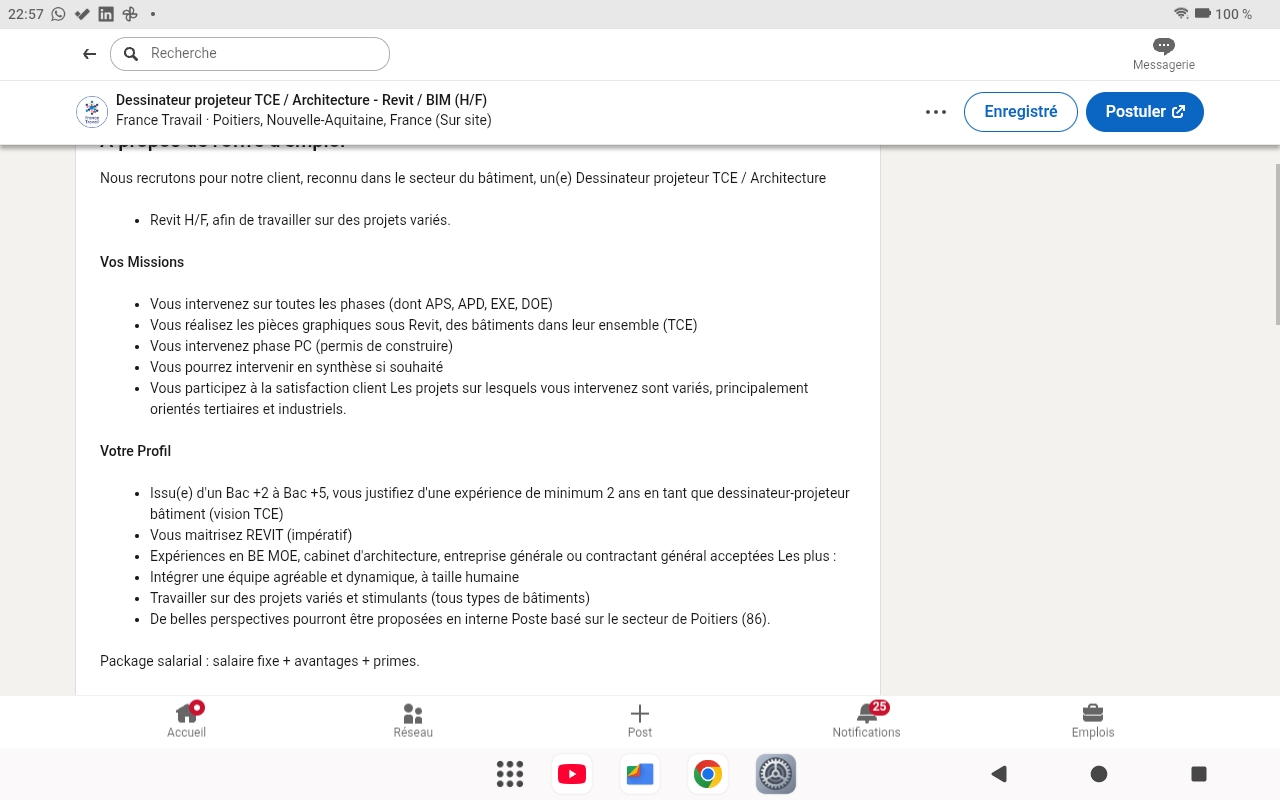Select the search magnifier icon
Image resolution: width=1280 pixels, height=800 pixels.
131,53
